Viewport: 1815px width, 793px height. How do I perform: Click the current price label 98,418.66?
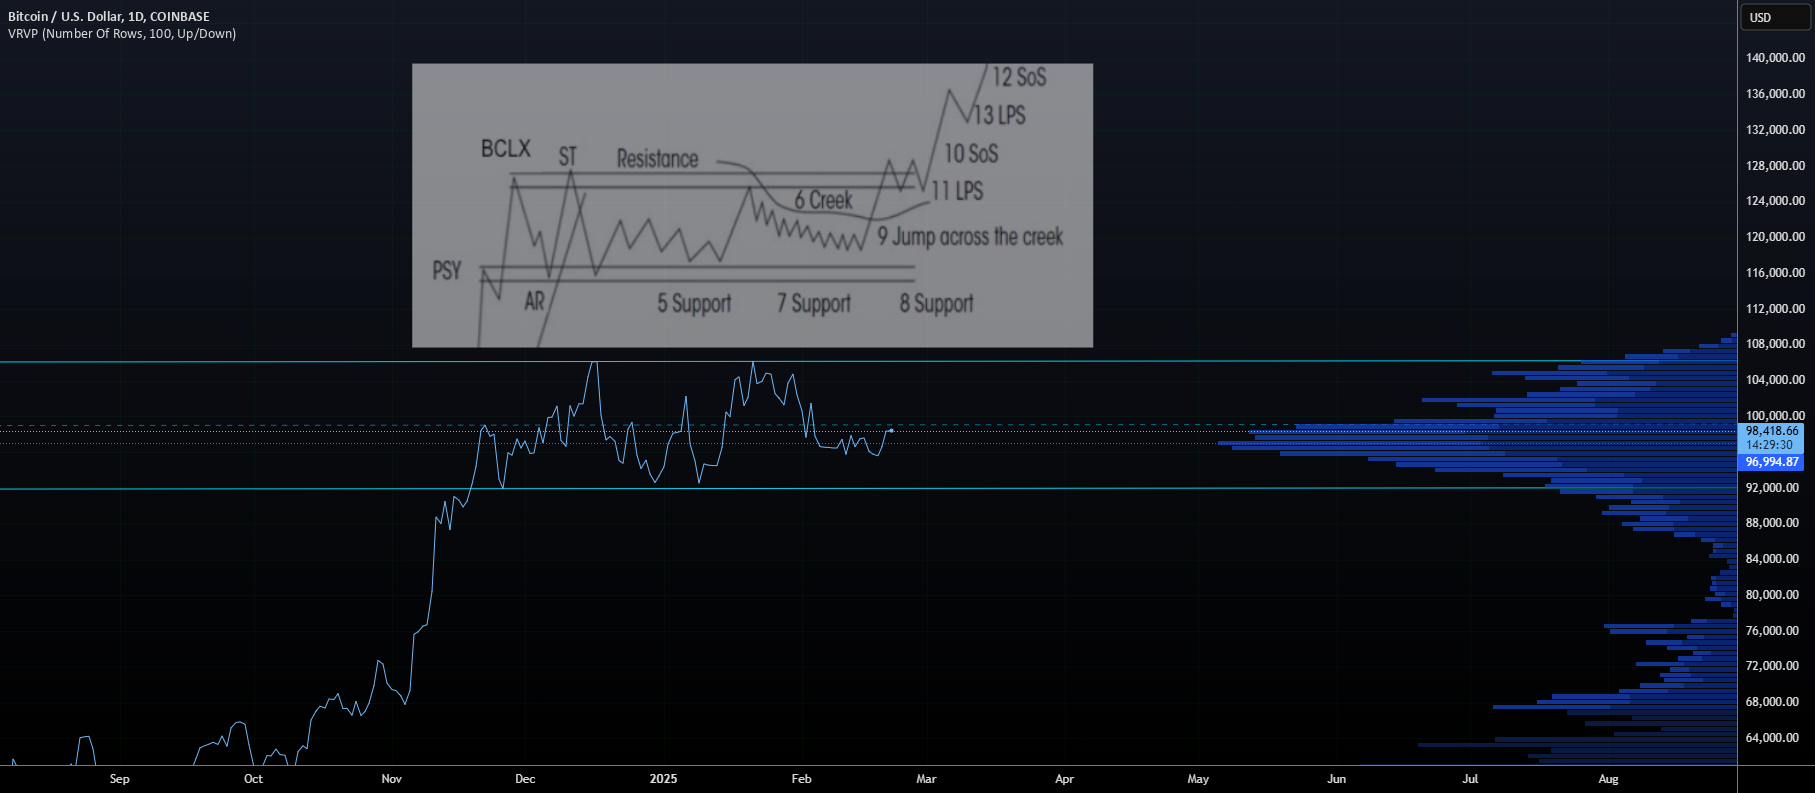(1771, 430)
